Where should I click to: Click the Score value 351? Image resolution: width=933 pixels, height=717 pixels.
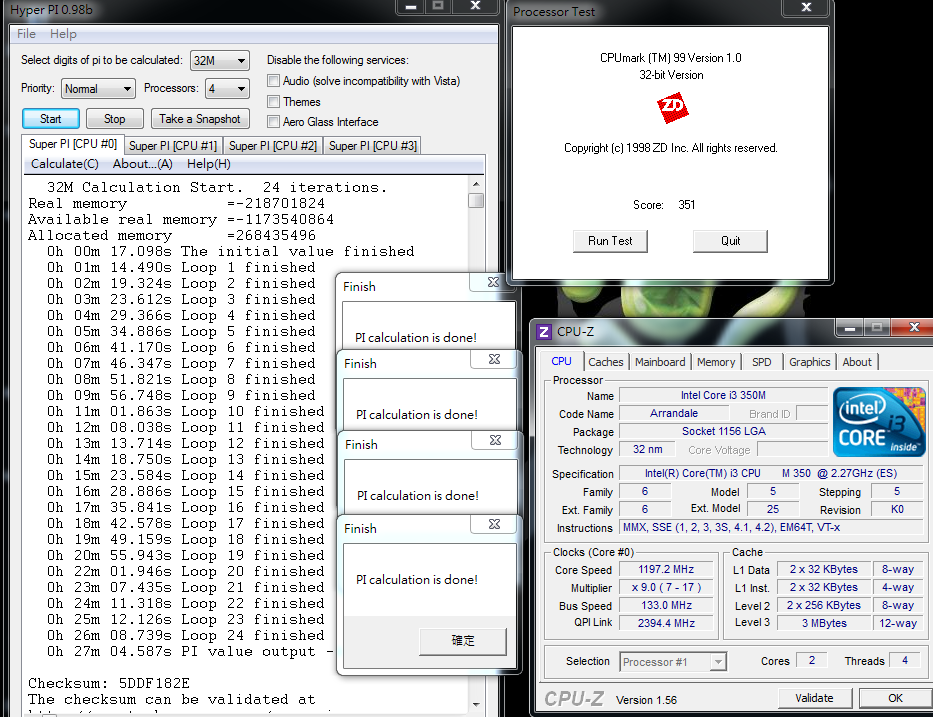pos(687,205)
